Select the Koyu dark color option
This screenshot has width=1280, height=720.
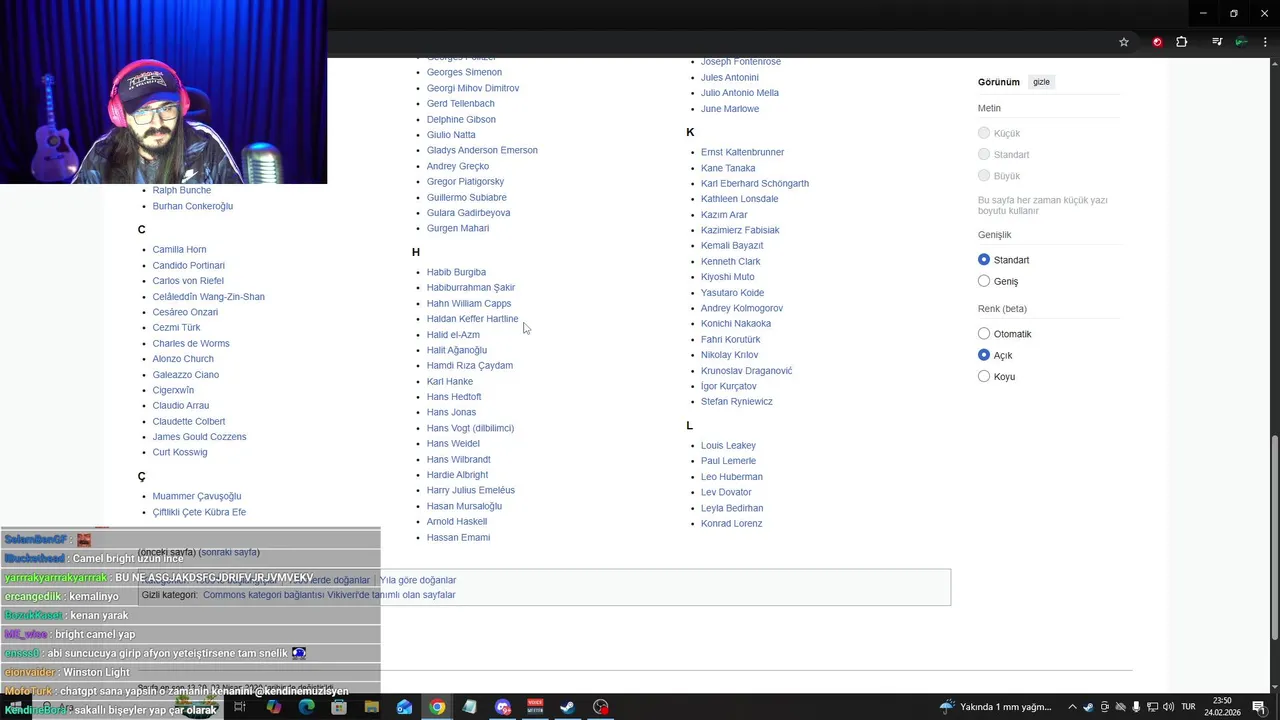pyautogui.click(x=984, y=376)
